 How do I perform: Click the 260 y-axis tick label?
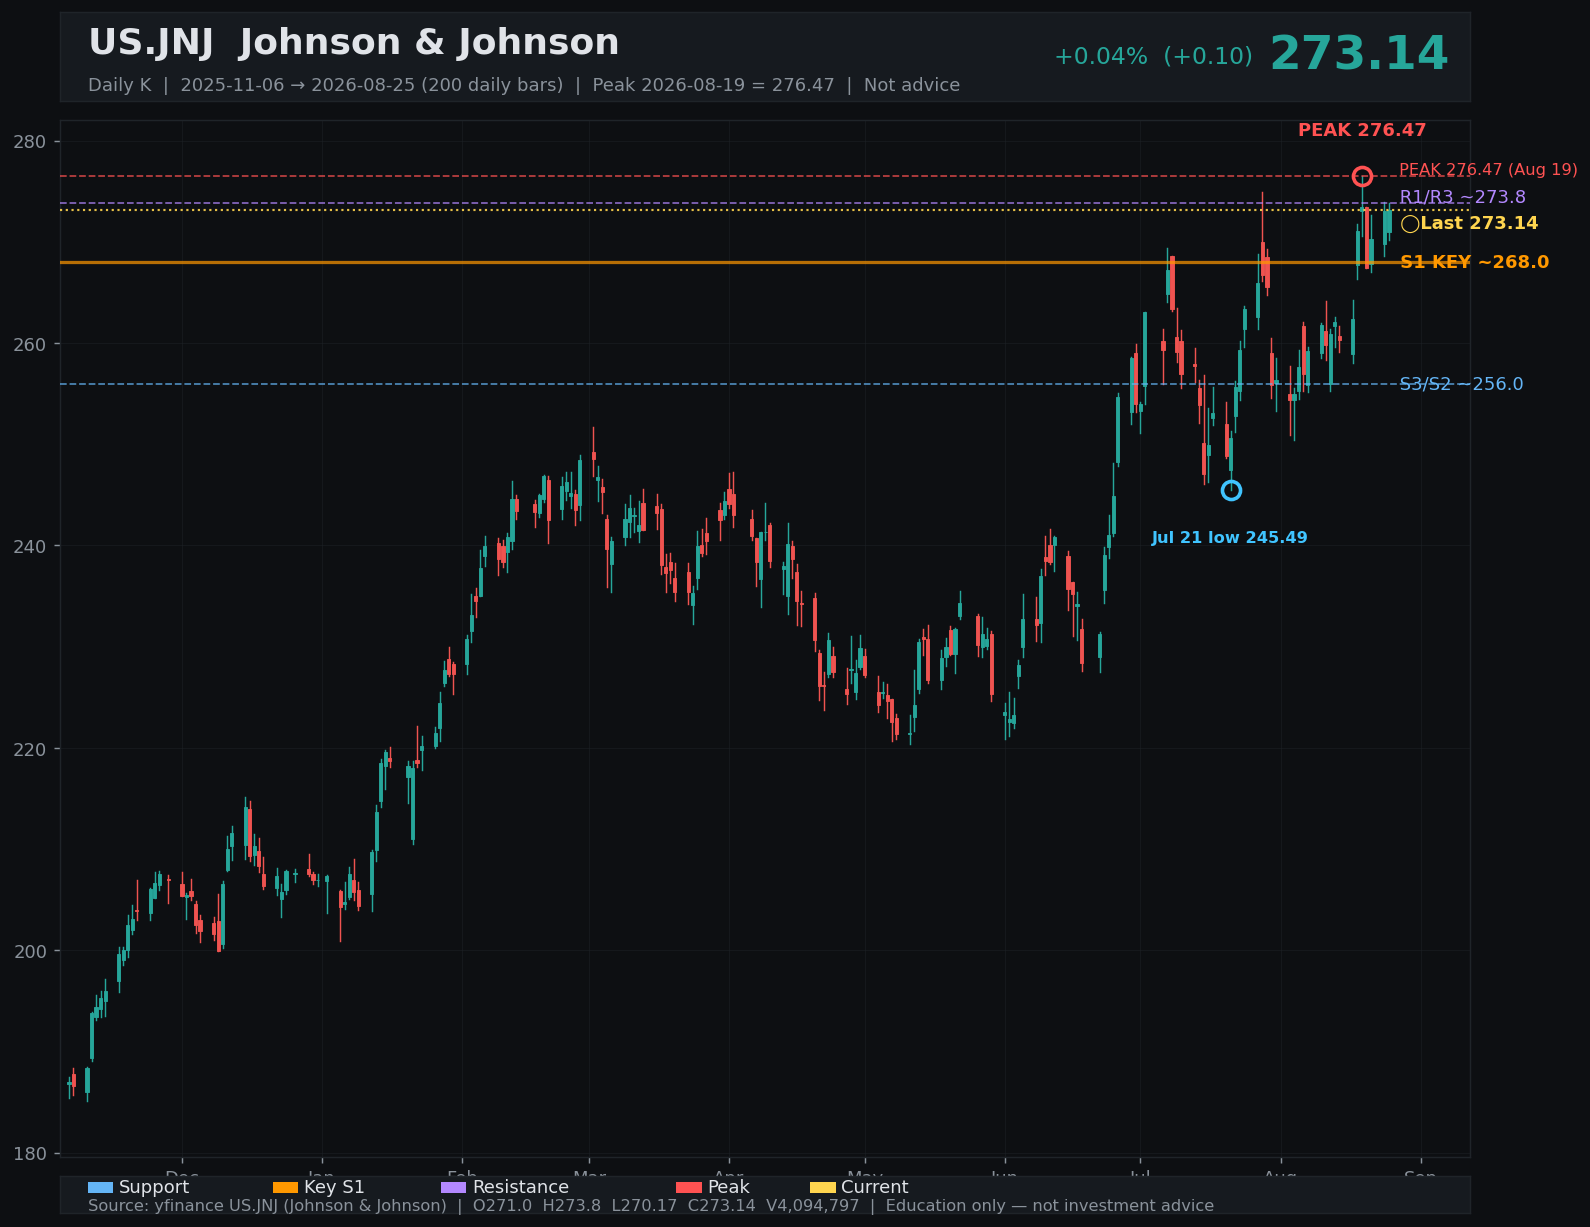(31, 344)
